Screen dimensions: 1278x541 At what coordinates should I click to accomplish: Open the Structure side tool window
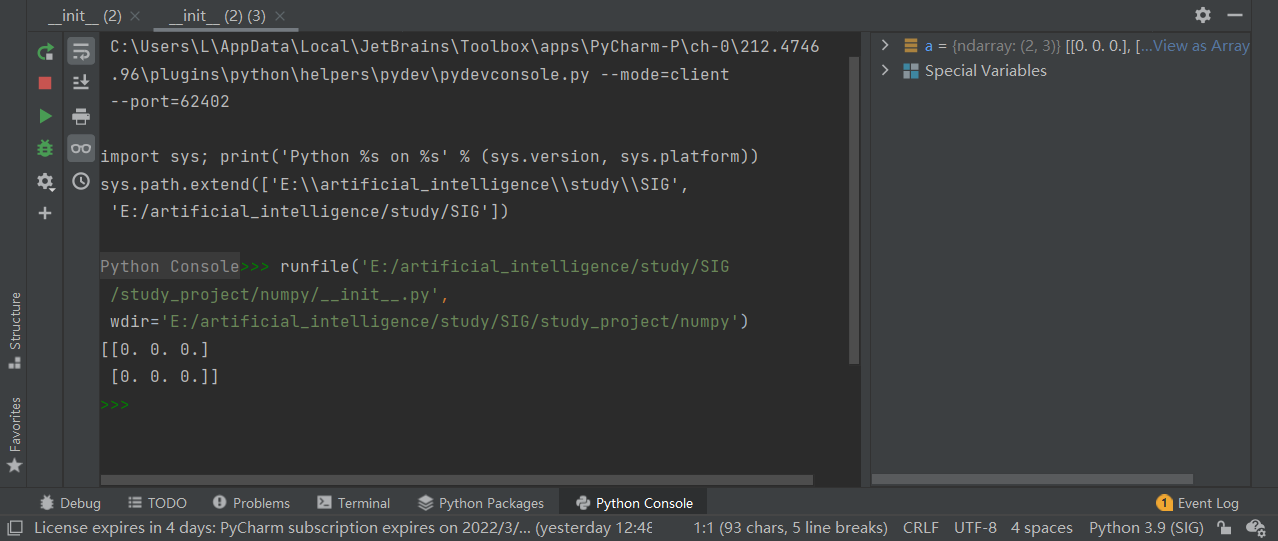click(x=15, y=330)
